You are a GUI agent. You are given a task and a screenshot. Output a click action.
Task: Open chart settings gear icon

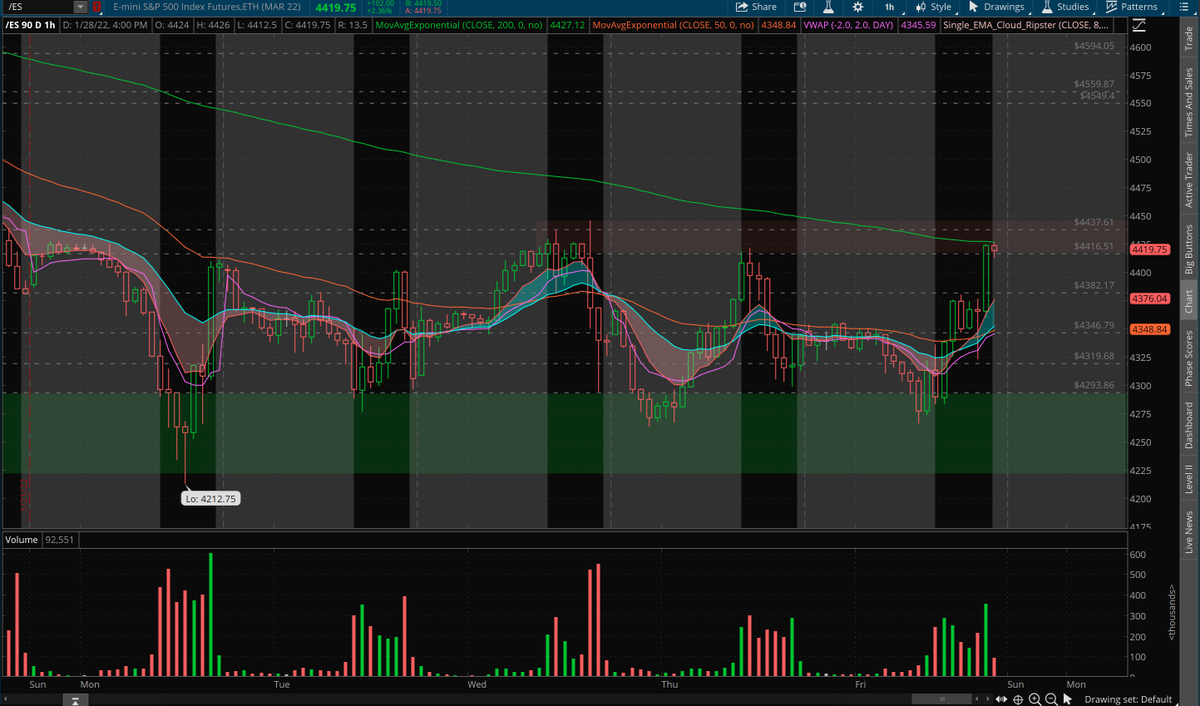[858, 7]
